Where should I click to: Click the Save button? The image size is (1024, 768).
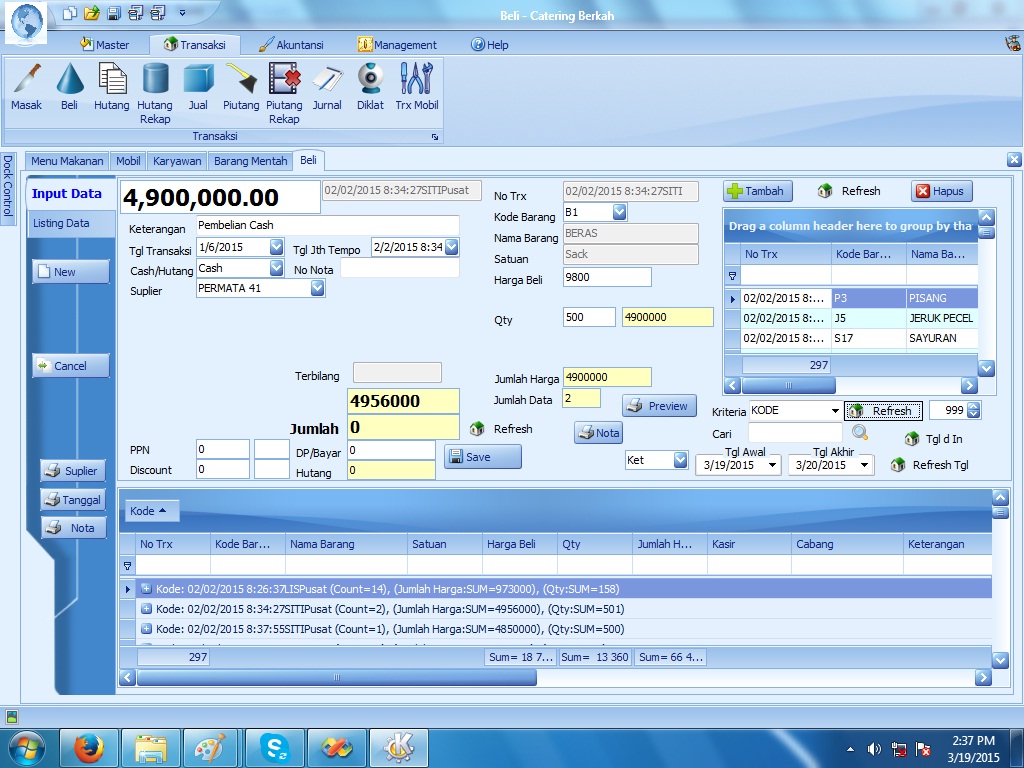click(483, 457)
